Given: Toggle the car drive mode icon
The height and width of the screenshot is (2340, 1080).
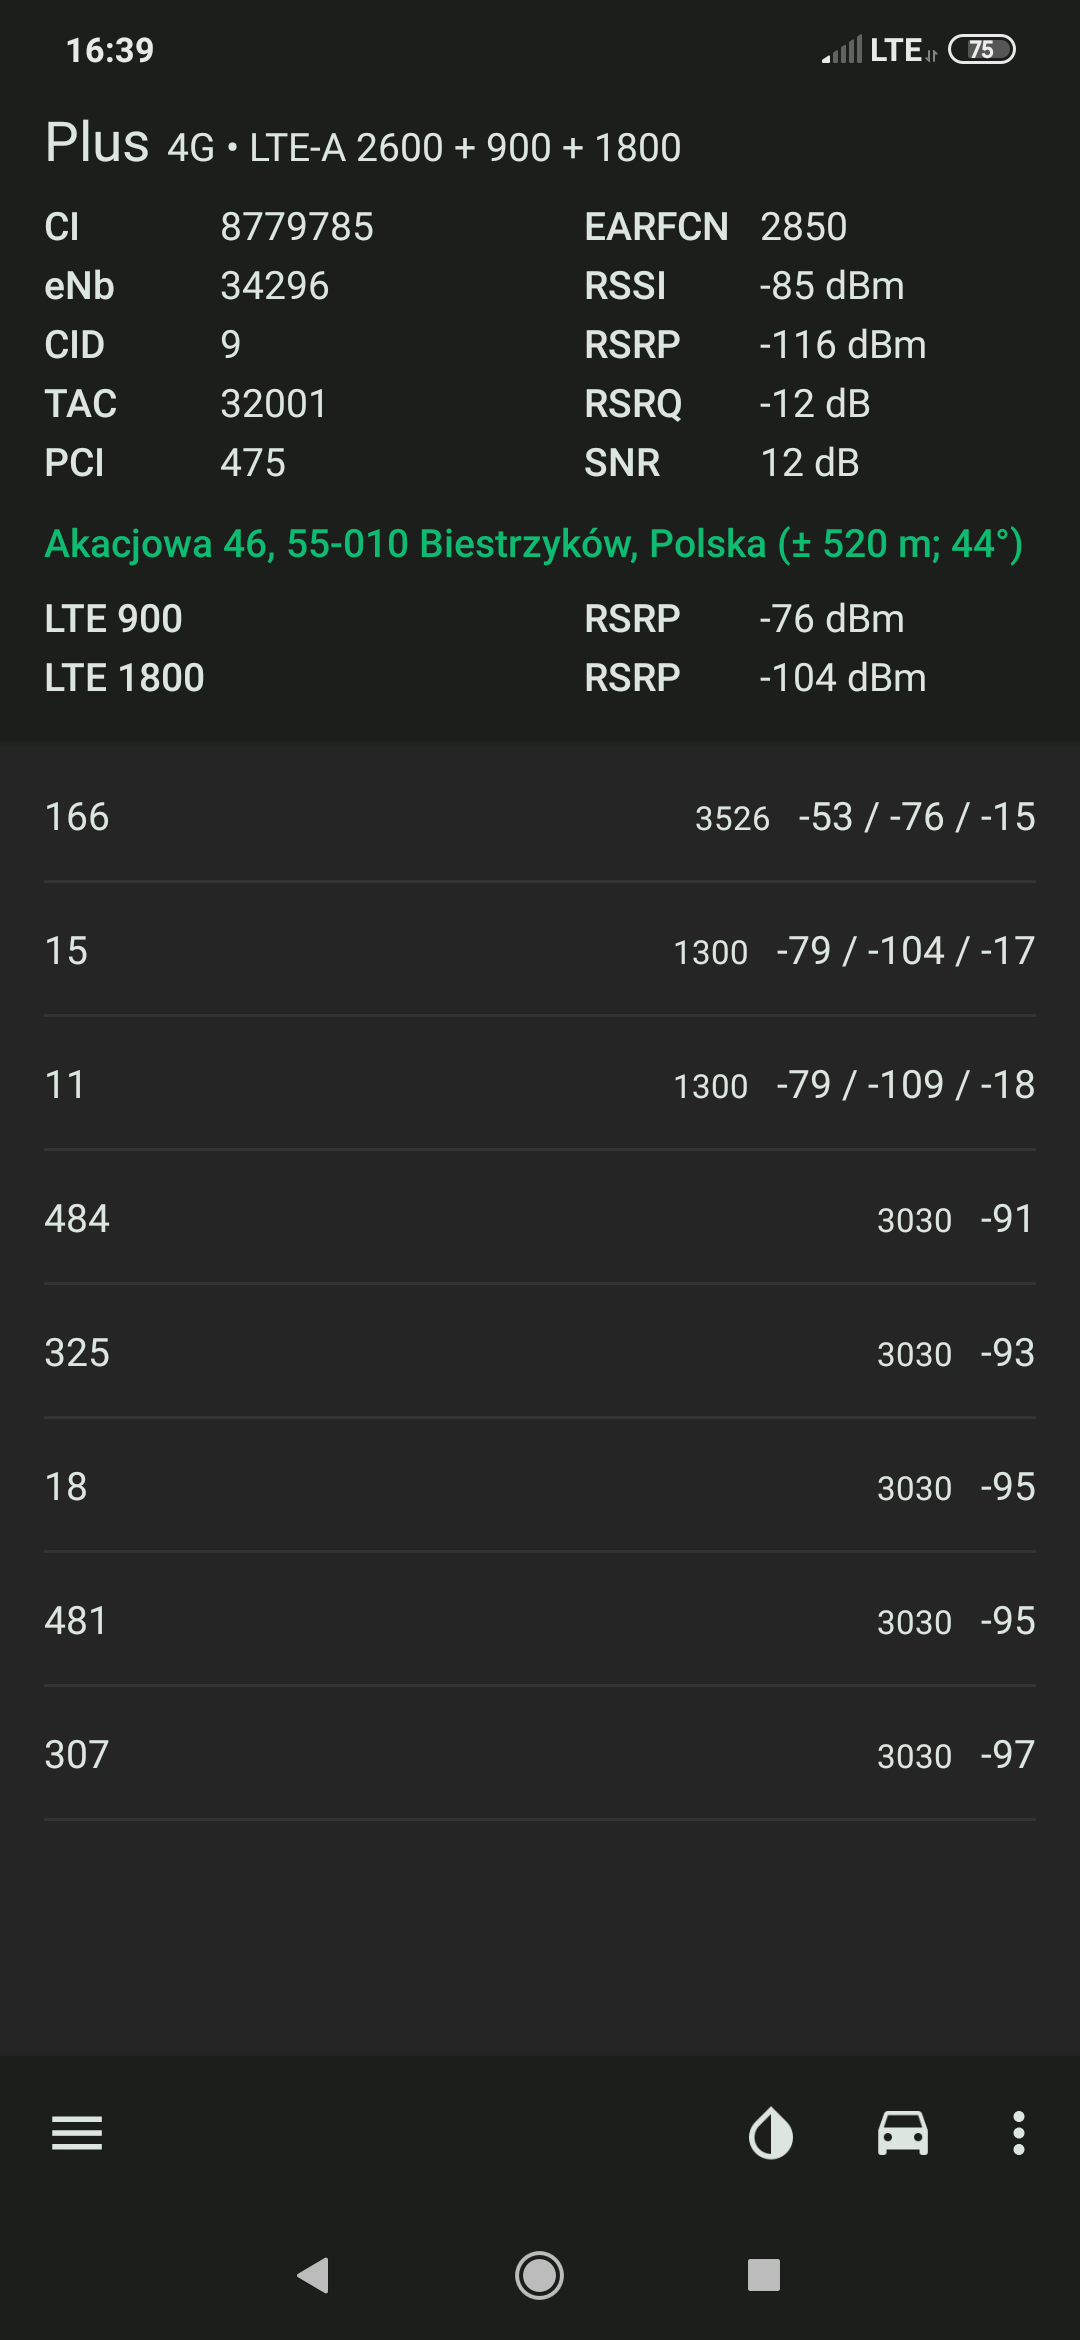Looking at the screenshot, I should pos(902,2133).
